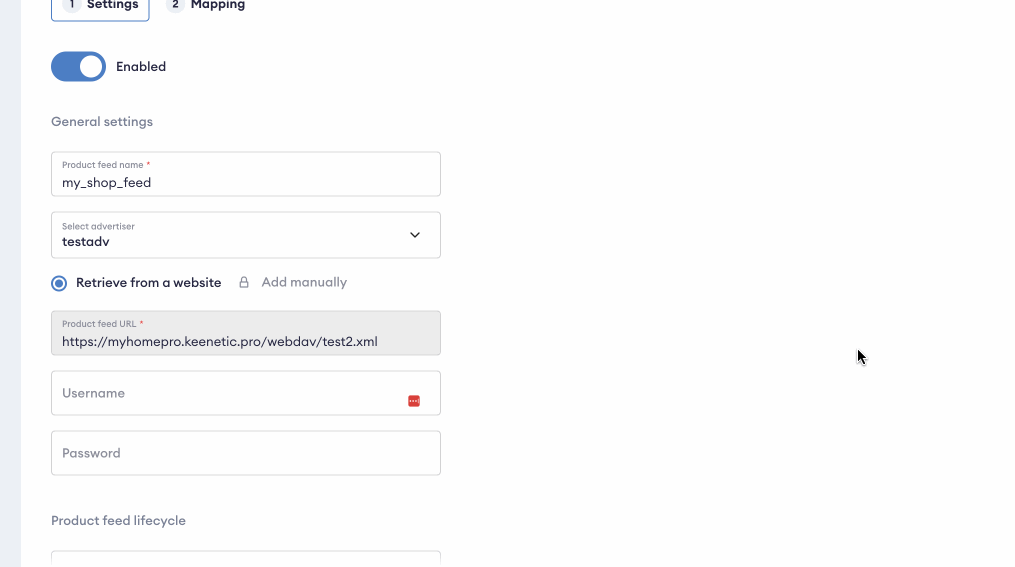Click the step 1 number badge
The height and width of the screenshot is (567, 1015).
pos(71,5)
